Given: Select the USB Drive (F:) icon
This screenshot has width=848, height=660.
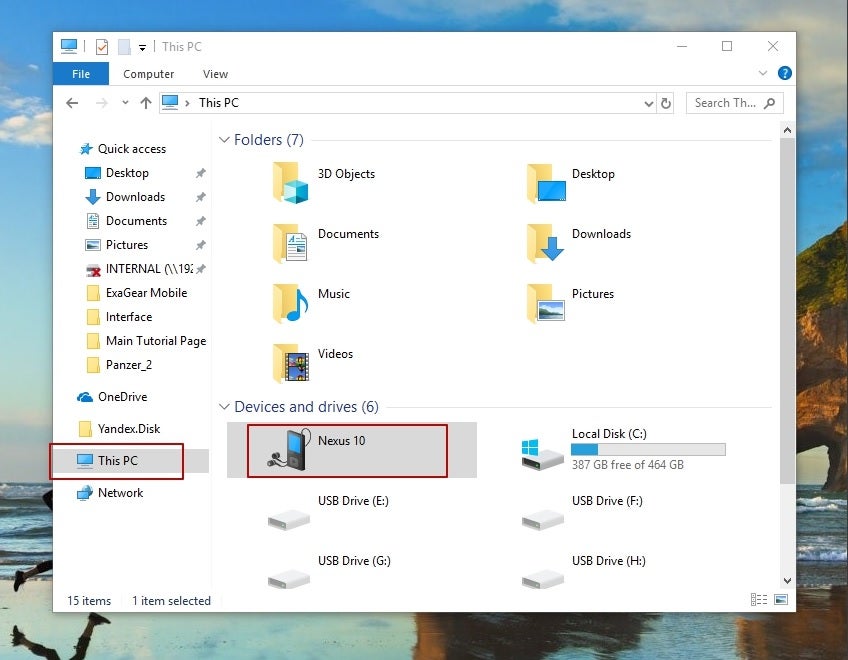Looking at the screenshot, I should 542,520.
